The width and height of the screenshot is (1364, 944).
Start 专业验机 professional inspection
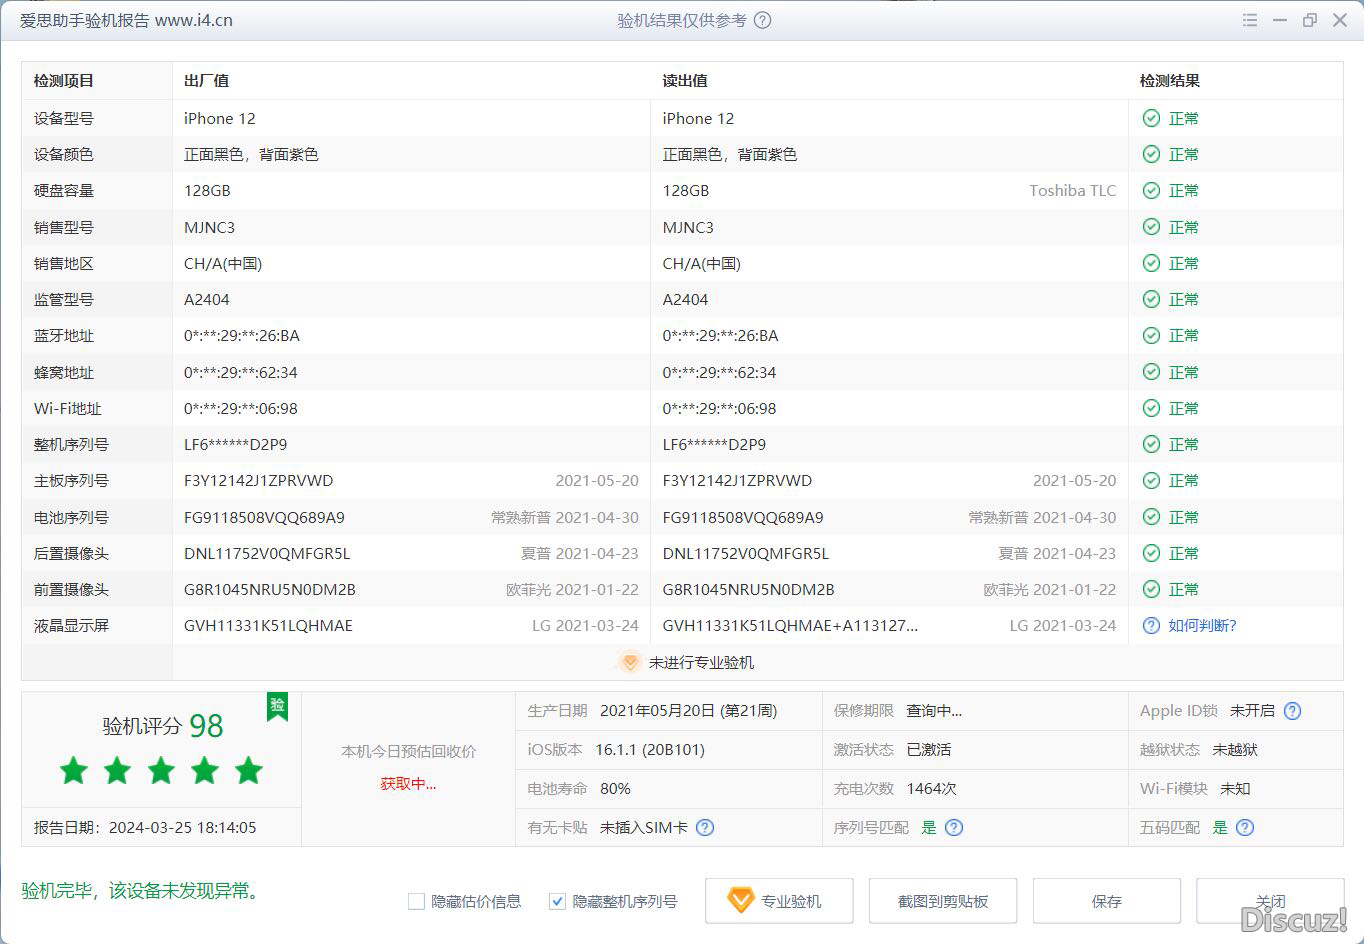pos(779,901)
